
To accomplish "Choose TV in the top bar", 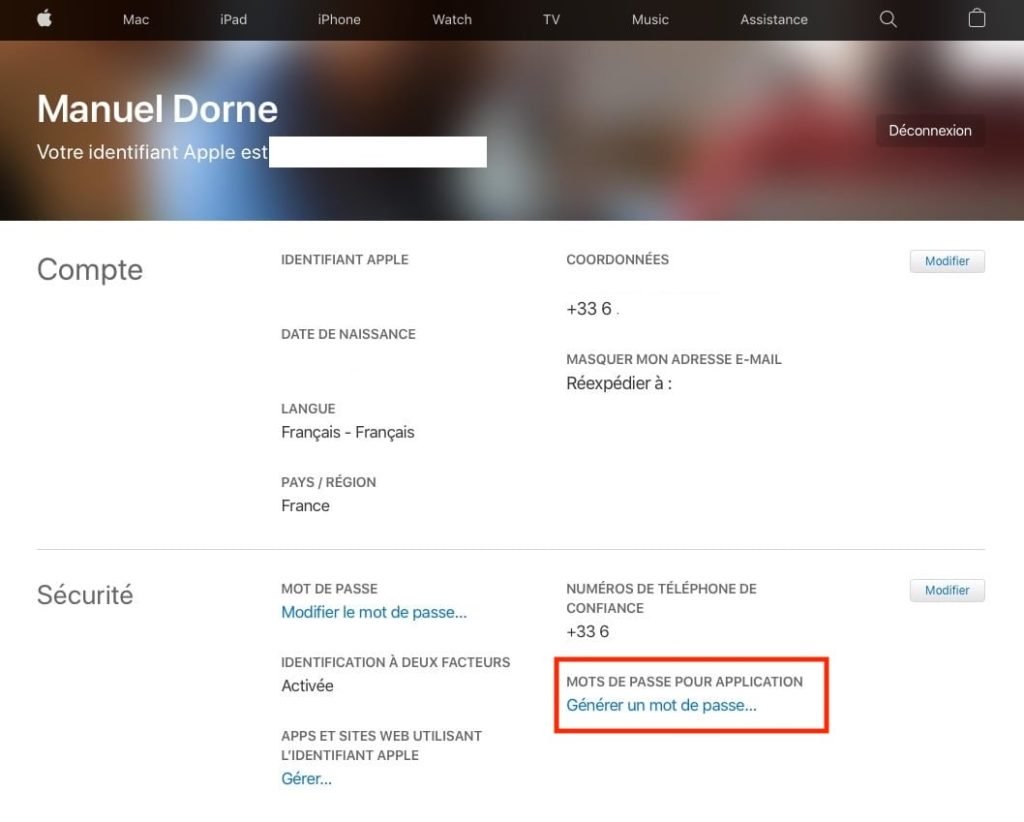I will point(551,20).
